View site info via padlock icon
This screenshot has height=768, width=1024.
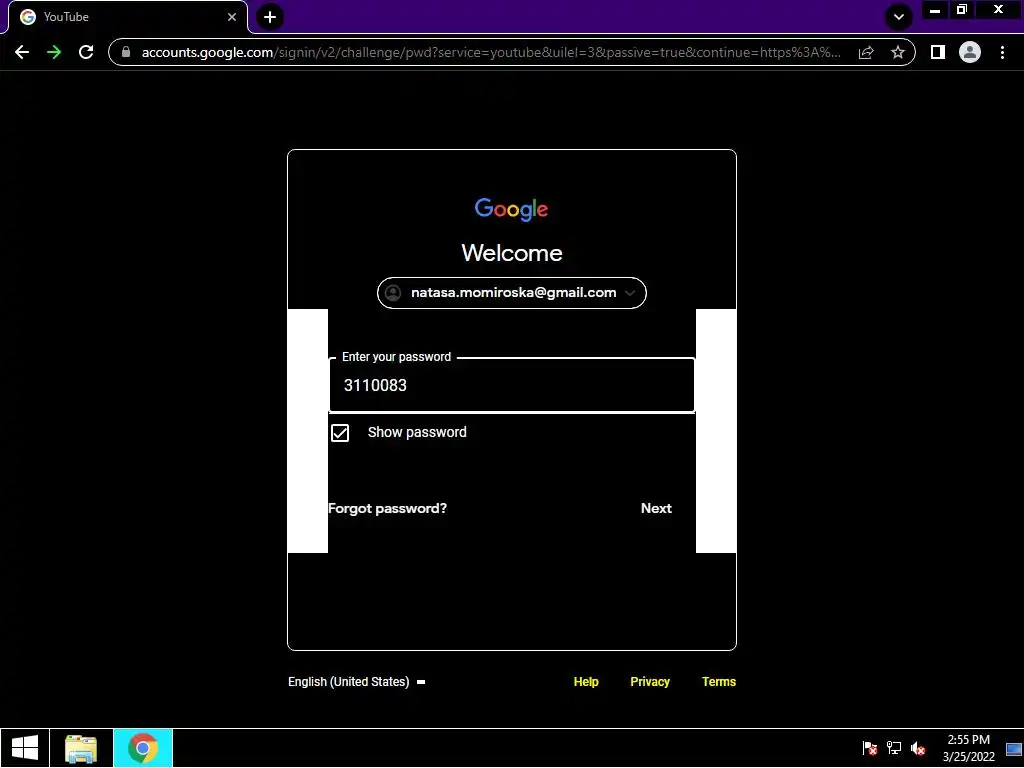click(126, 52)
